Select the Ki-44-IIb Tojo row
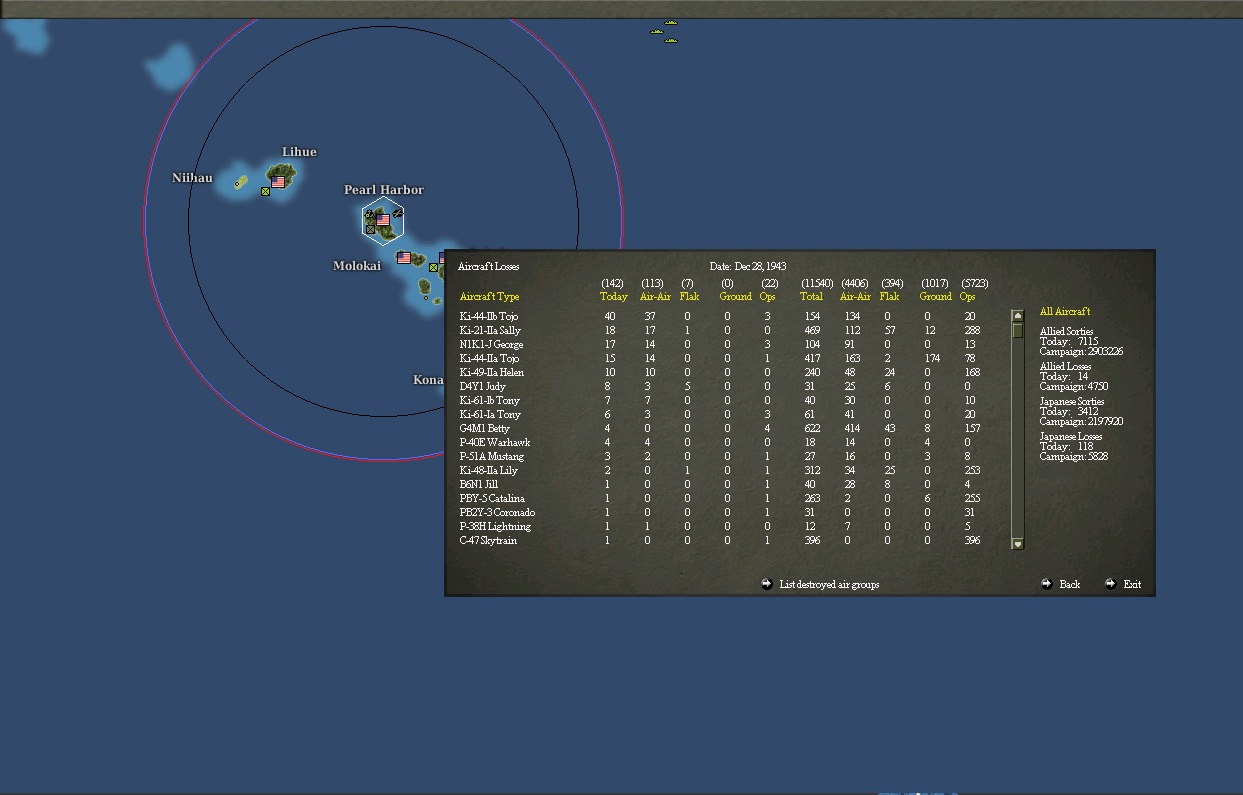 click(720, 317)
